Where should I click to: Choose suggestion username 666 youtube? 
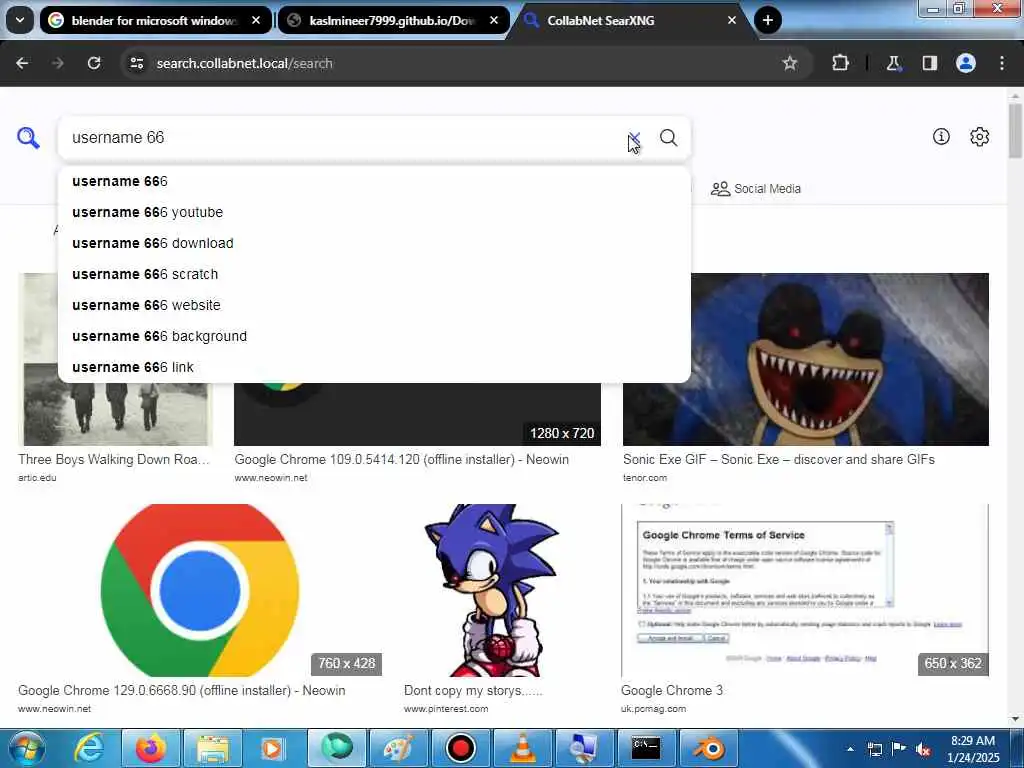coord(374,212)
